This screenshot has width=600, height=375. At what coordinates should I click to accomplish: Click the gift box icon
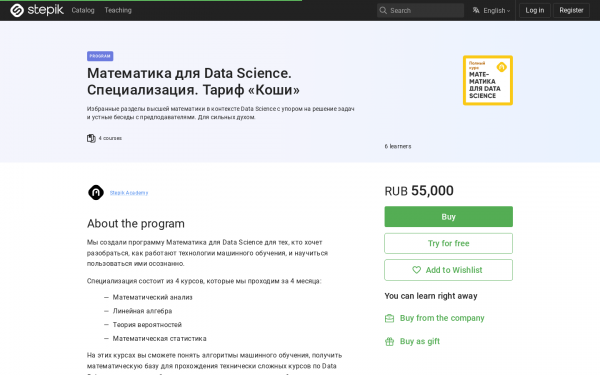tap(389, 341)
